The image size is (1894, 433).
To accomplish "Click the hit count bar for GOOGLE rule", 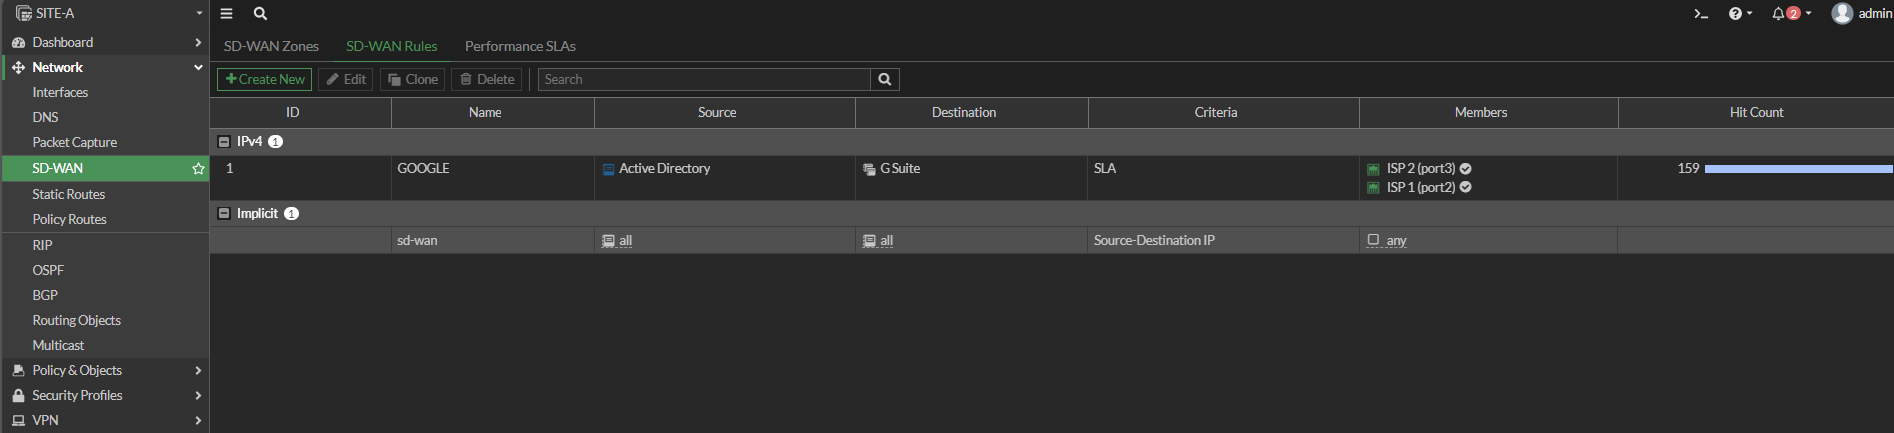I will 1798,169.
